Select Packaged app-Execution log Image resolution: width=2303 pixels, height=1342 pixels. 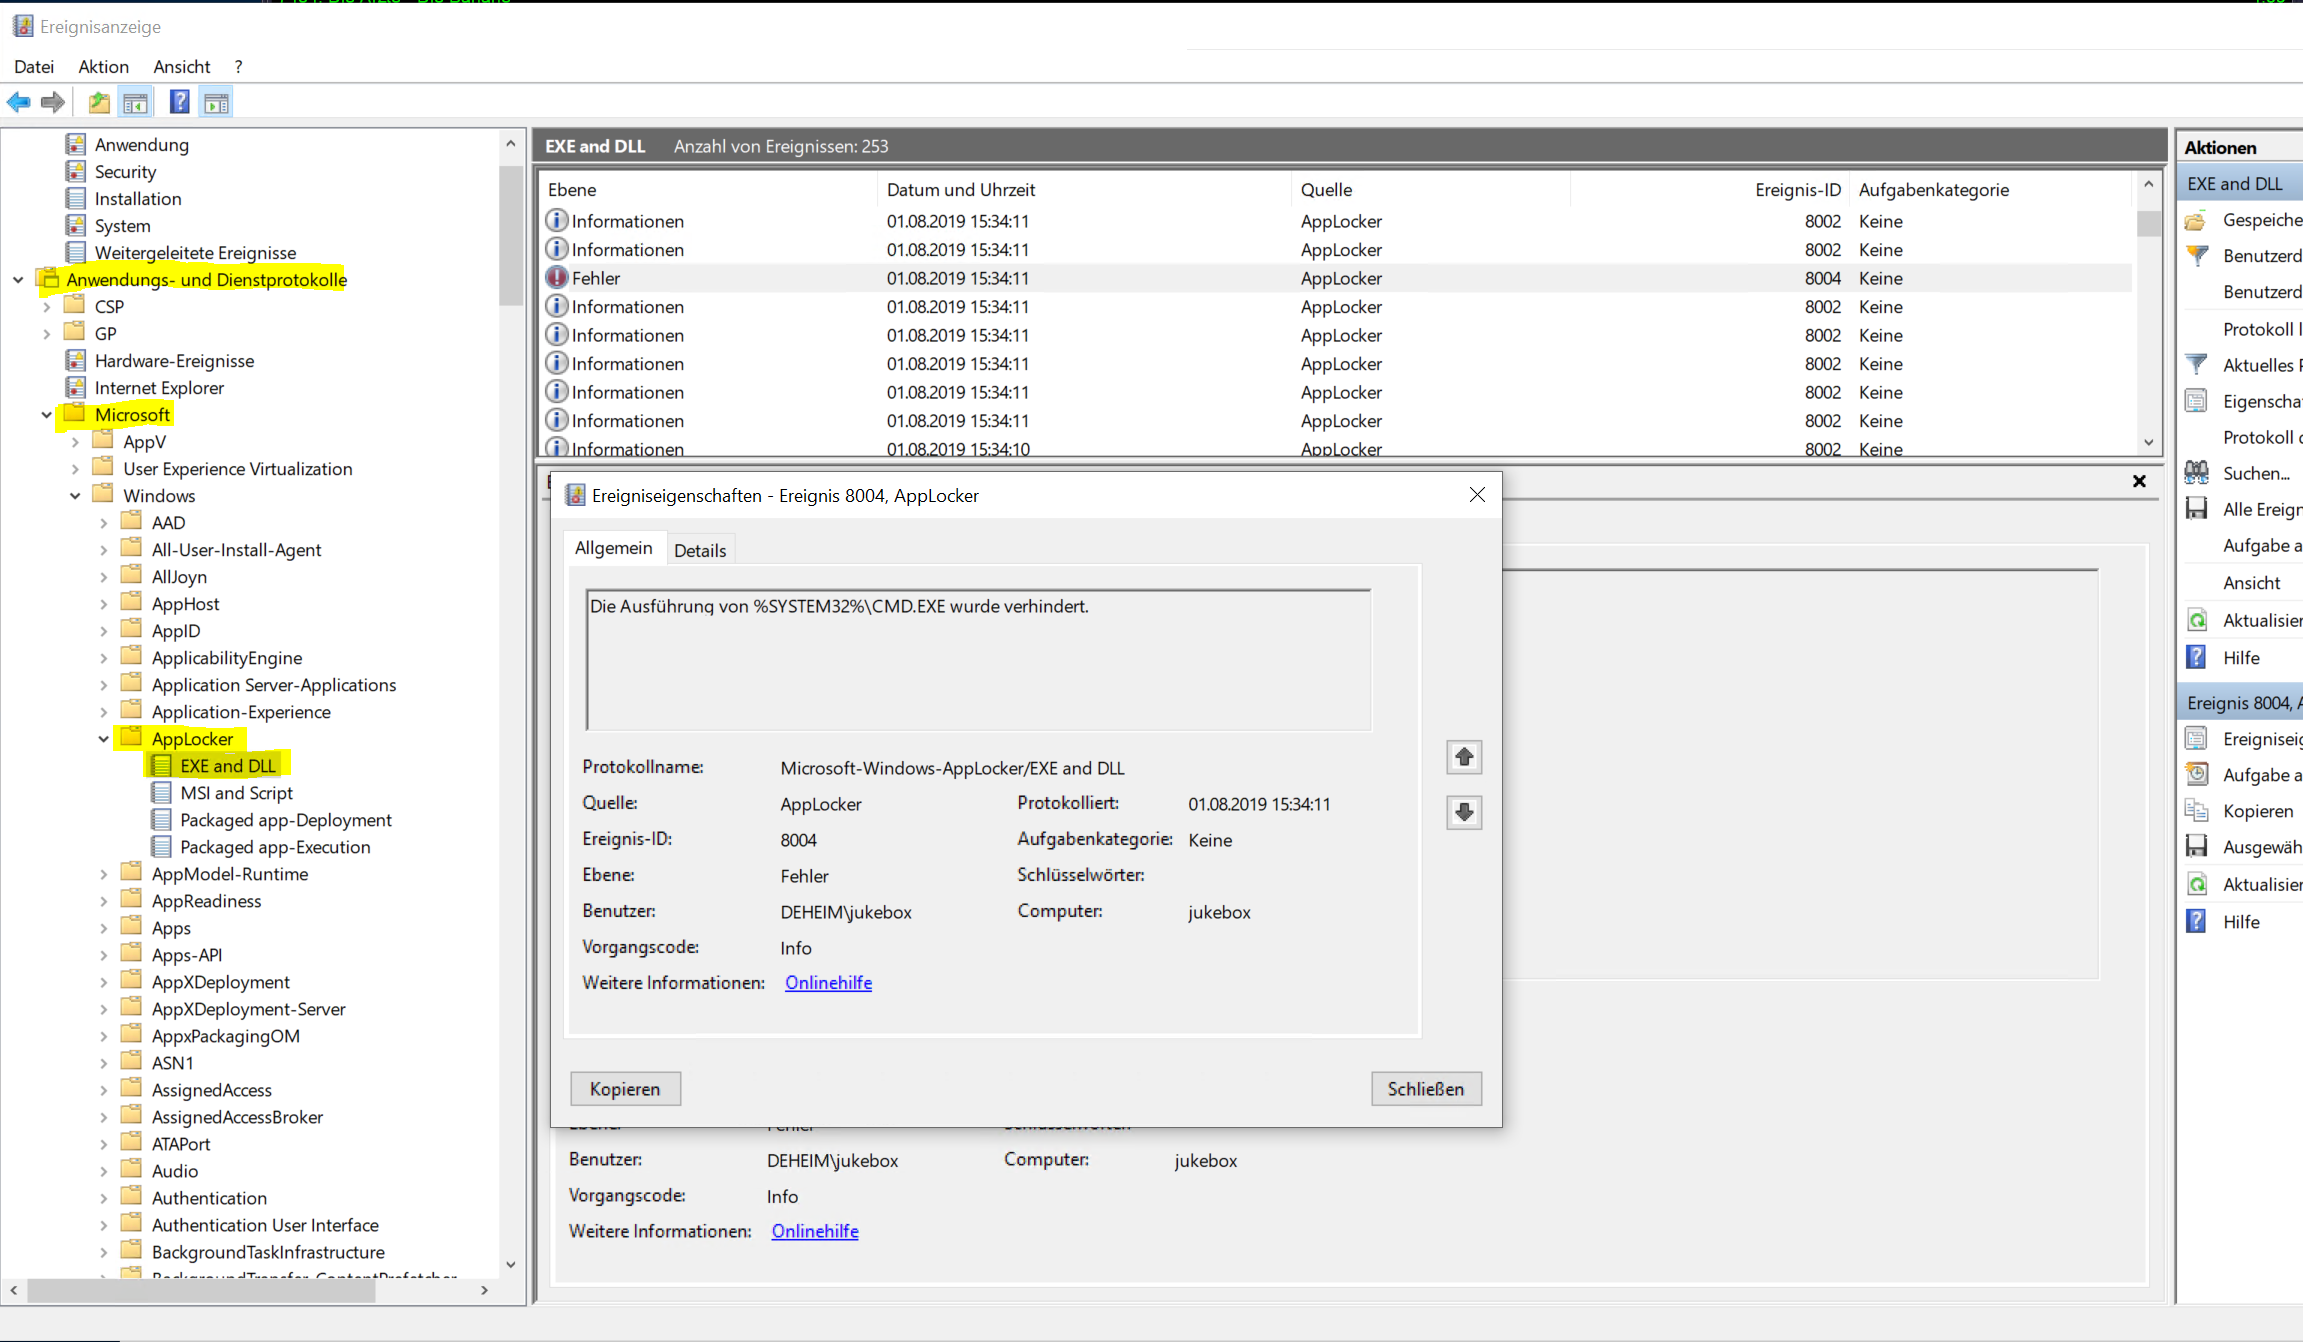[275, 847]
